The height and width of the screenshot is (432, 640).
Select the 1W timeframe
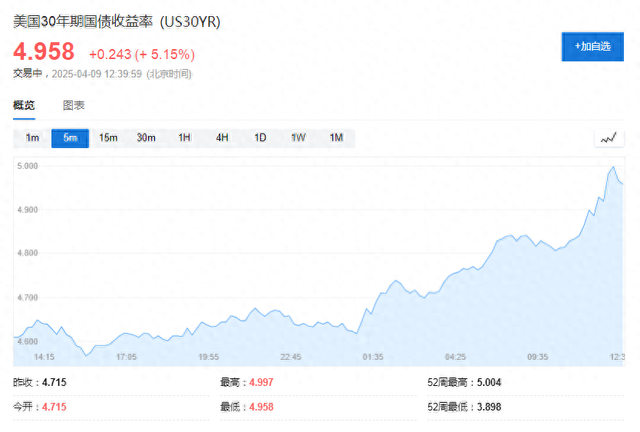tap(298, 138)
